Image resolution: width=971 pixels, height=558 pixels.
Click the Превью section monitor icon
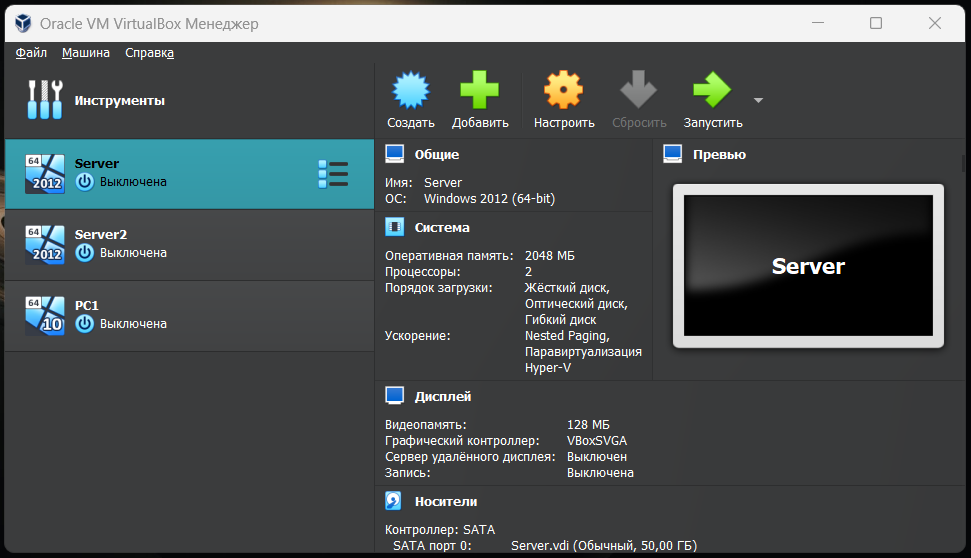tap(673, 154)
